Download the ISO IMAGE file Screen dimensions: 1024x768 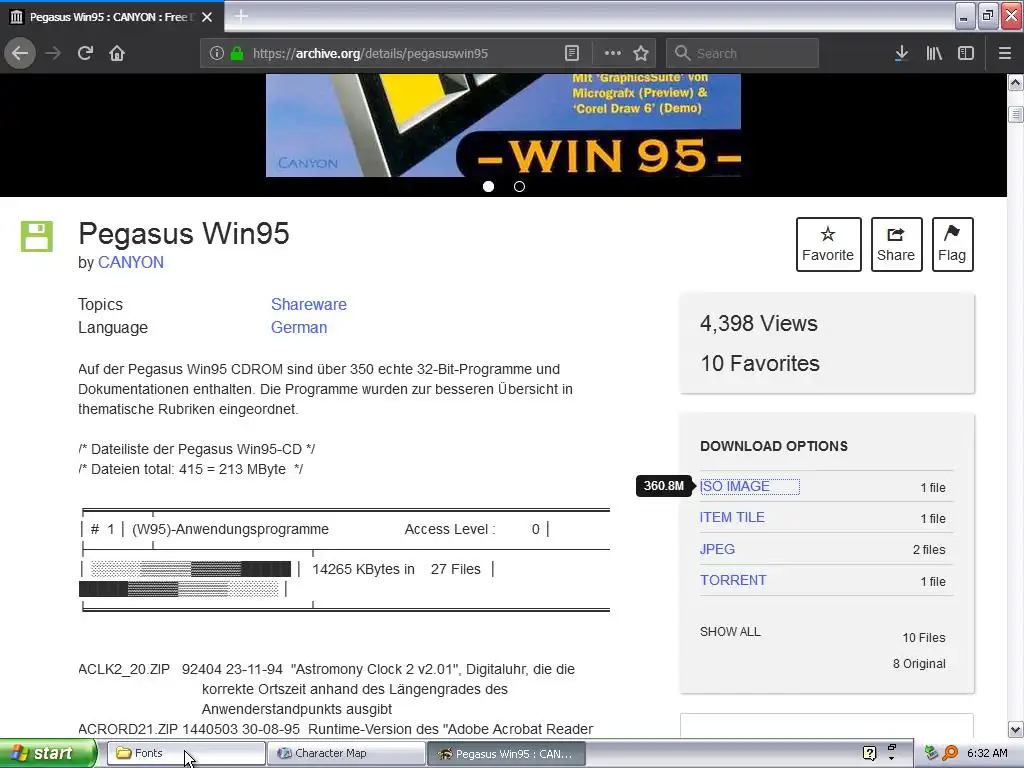[735, 487]
